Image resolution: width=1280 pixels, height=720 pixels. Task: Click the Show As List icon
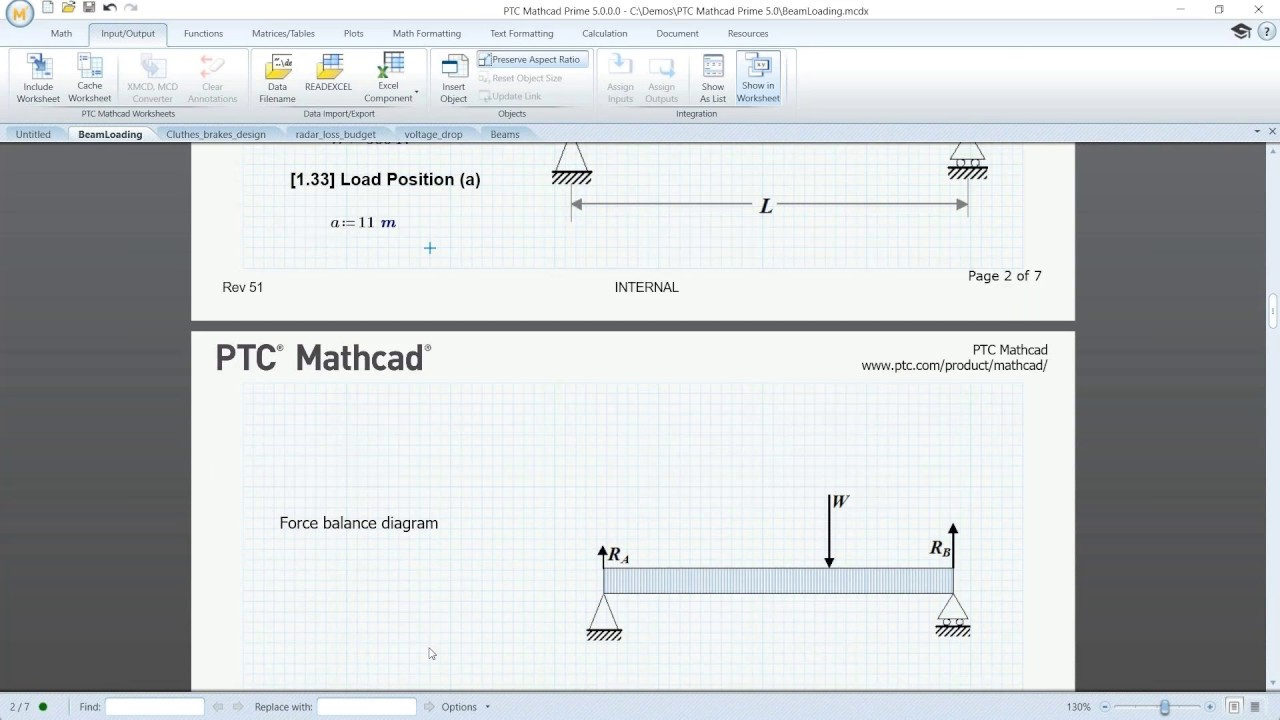(713, 67)
